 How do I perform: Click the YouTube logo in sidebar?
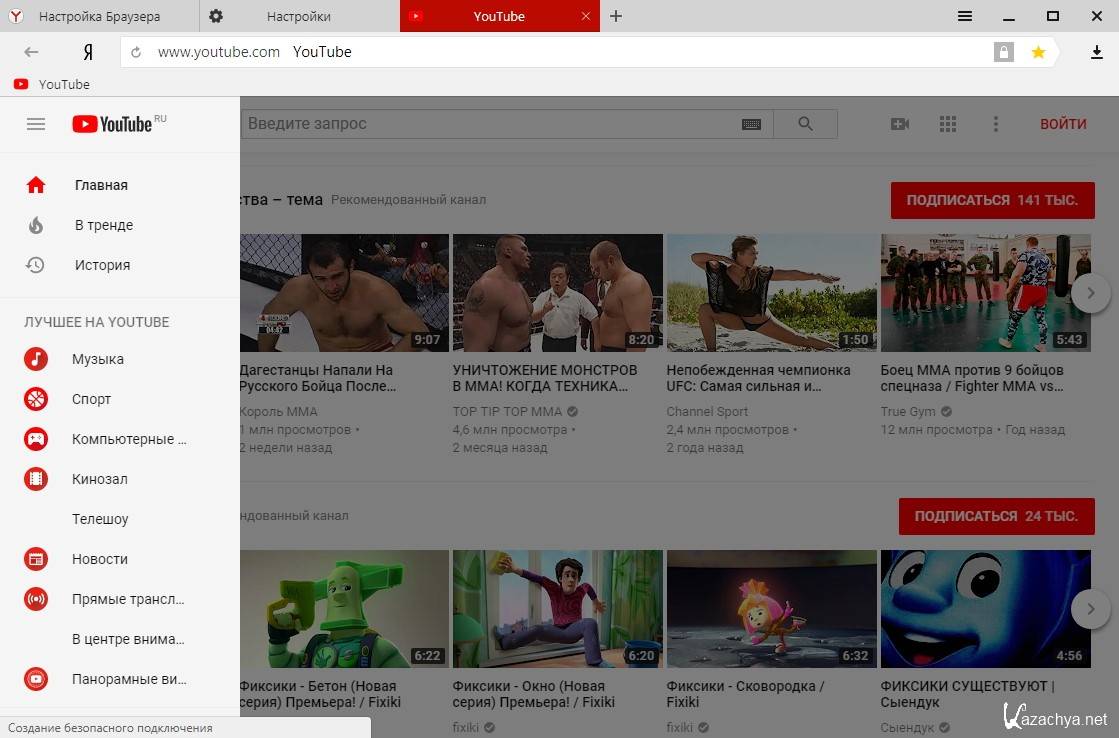(x=112, y=124)
